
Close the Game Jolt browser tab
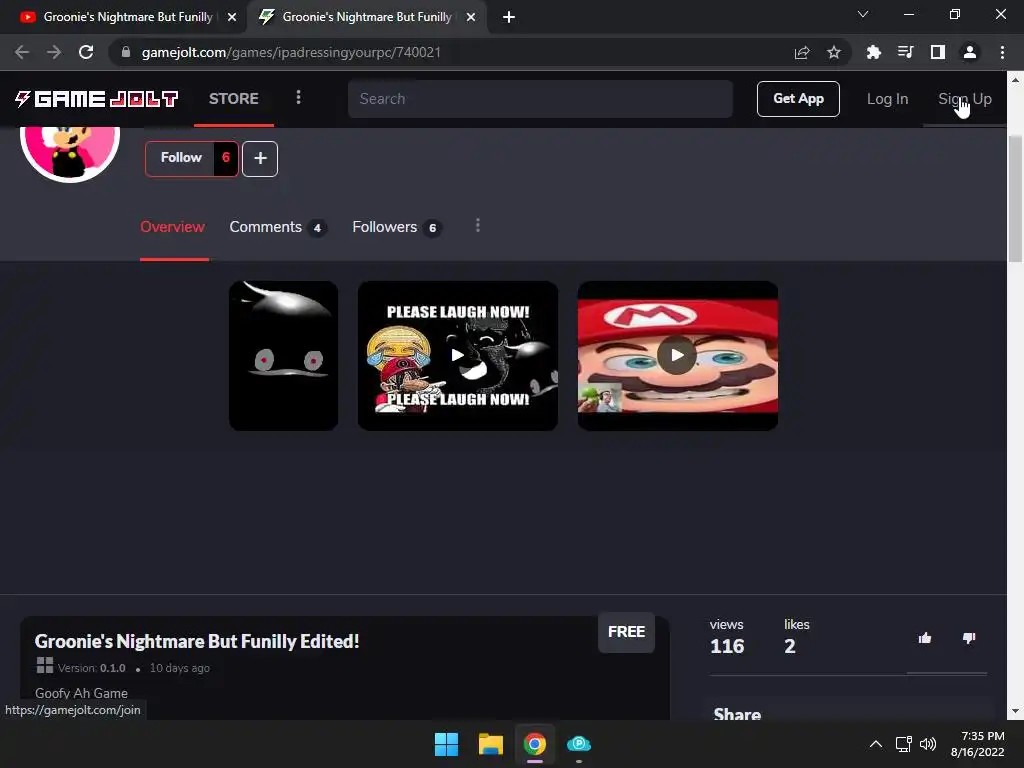point(471,17)
